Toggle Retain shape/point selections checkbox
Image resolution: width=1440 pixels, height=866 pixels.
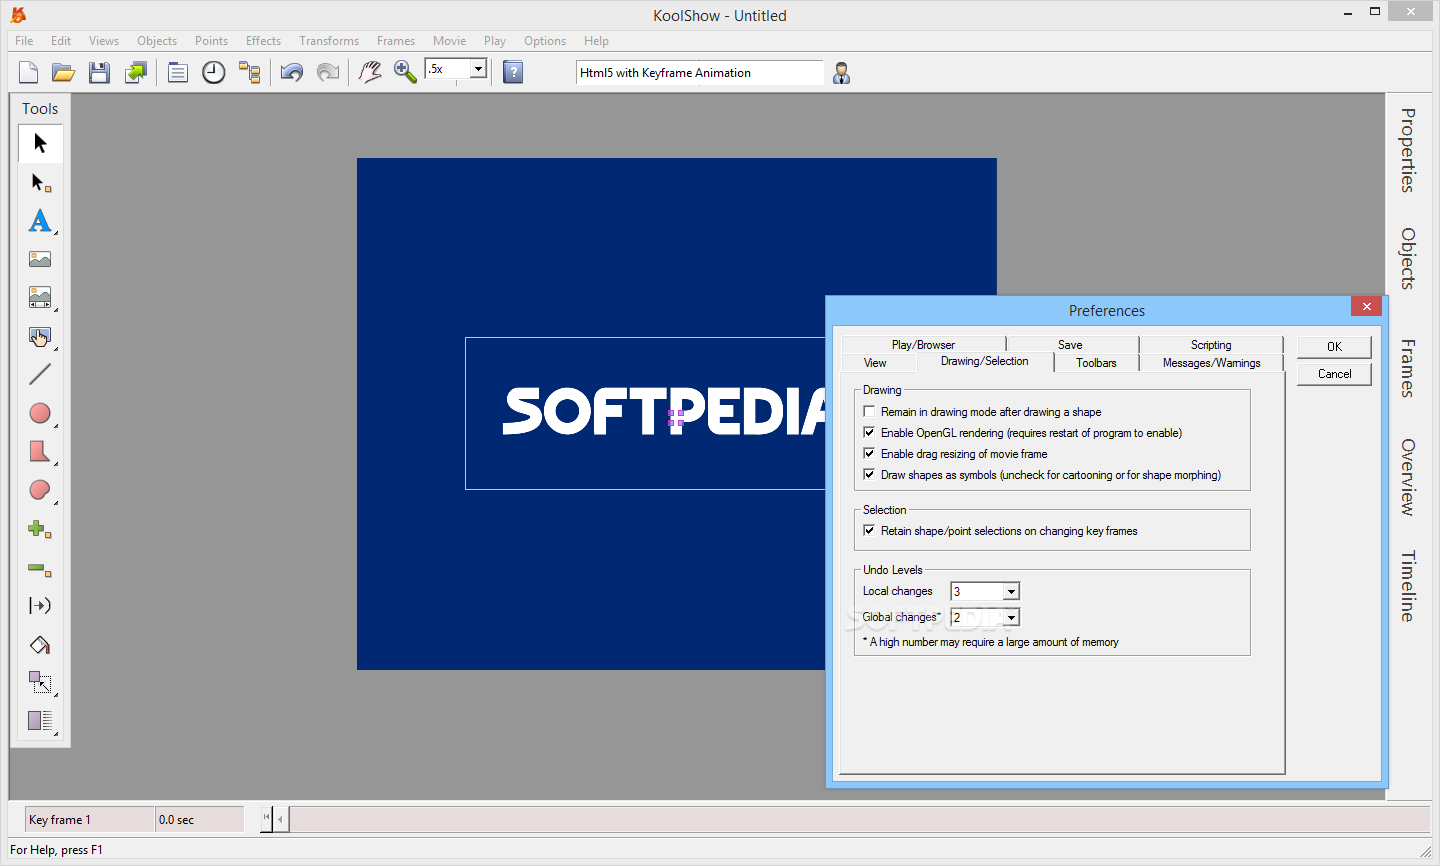tap(869, 530)
